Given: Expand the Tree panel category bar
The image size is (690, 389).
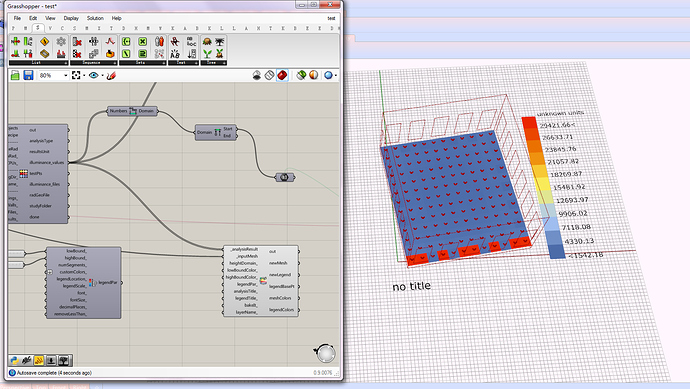Looking at the screenshot, I should point(213,63).
